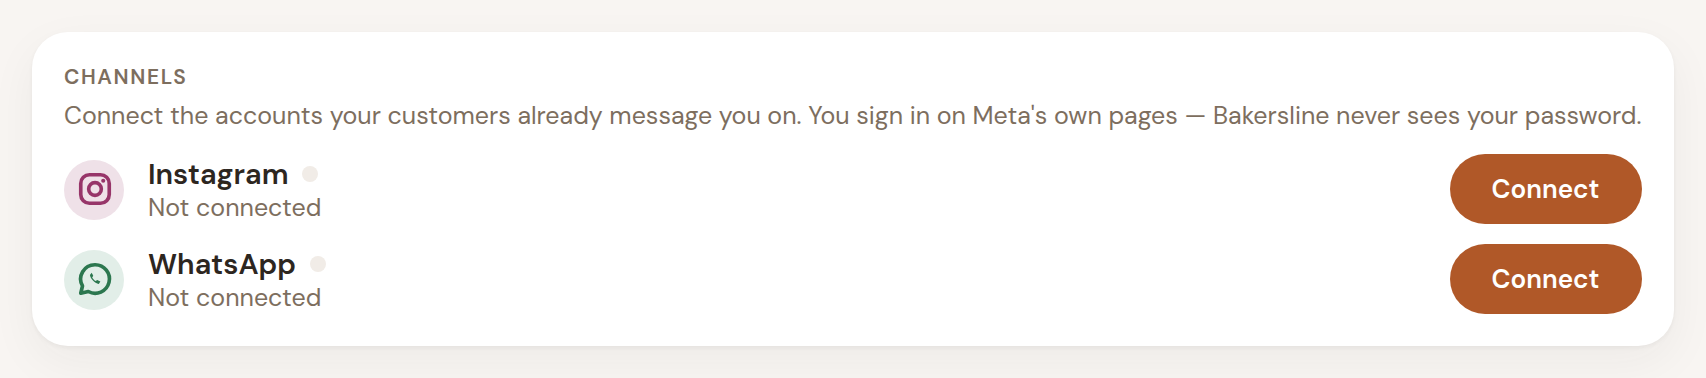Select the WhatsApp channel name
This screenshot has height=378, width=1706.
pos(222,264)
